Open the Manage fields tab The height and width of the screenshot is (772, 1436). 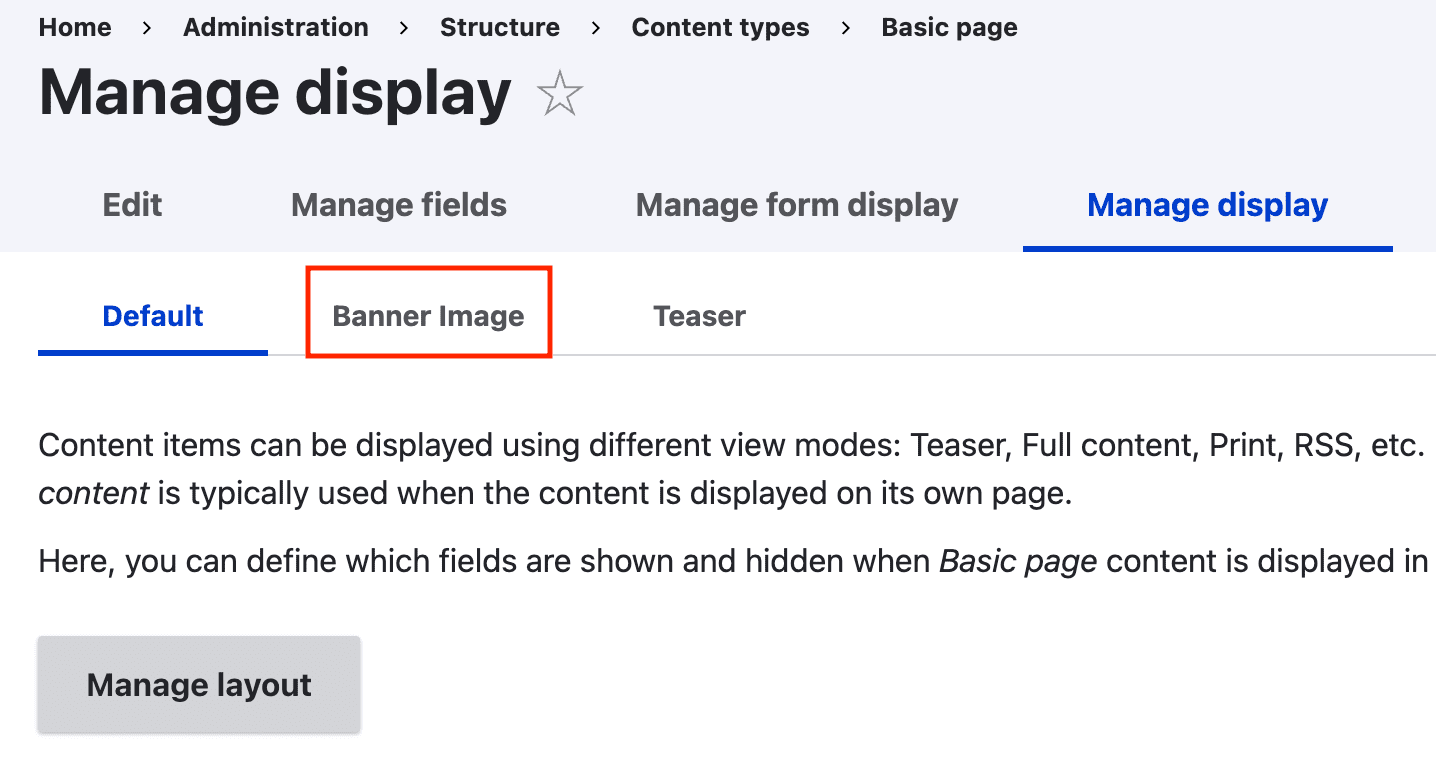[399, 206]
